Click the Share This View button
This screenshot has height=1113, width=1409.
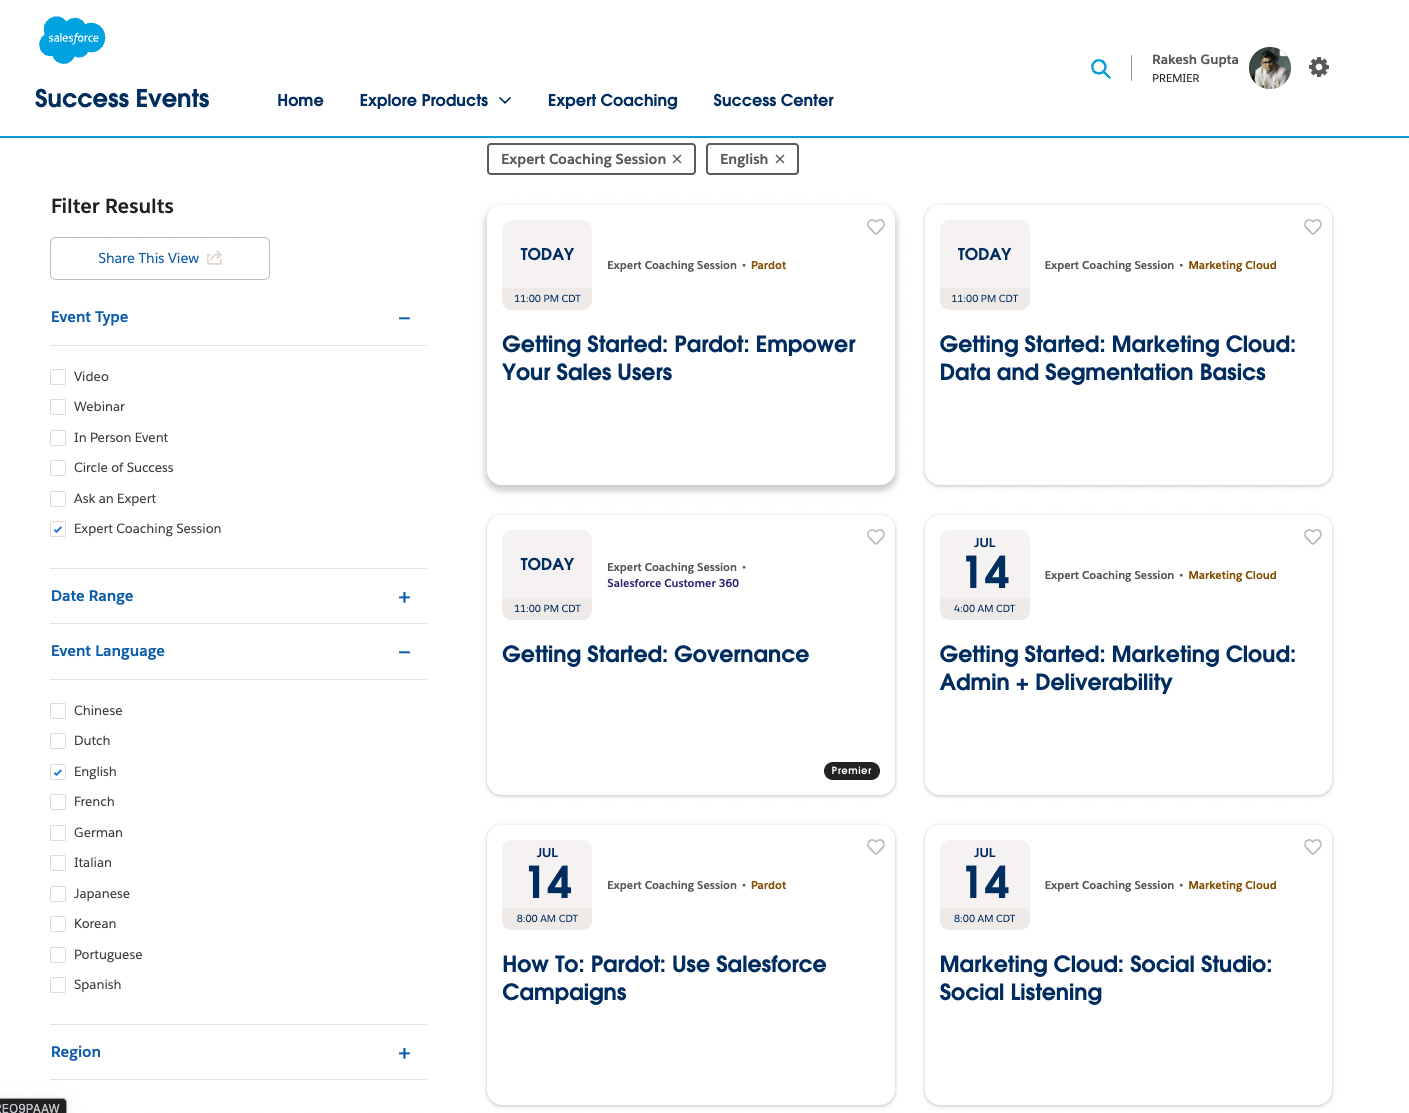pyautogui.click(x=160, y=258)
